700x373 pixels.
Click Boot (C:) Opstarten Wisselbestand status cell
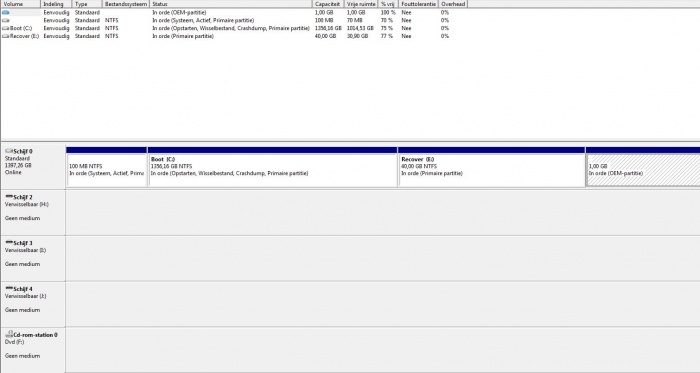coord(231,28)
